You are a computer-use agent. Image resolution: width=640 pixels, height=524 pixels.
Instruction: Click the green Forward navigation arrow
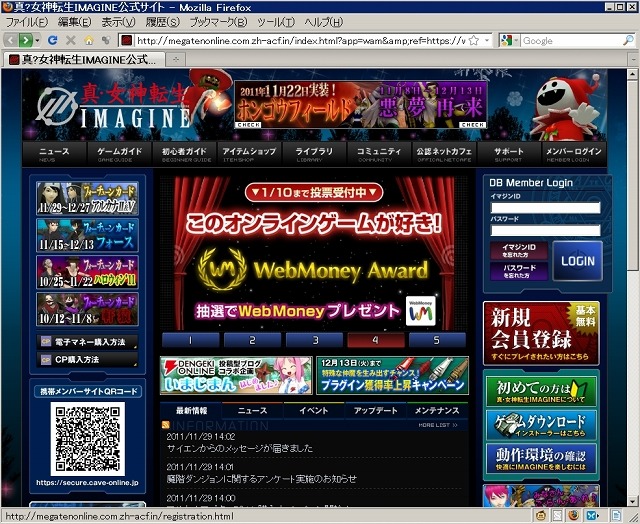(x=25, y=40)
